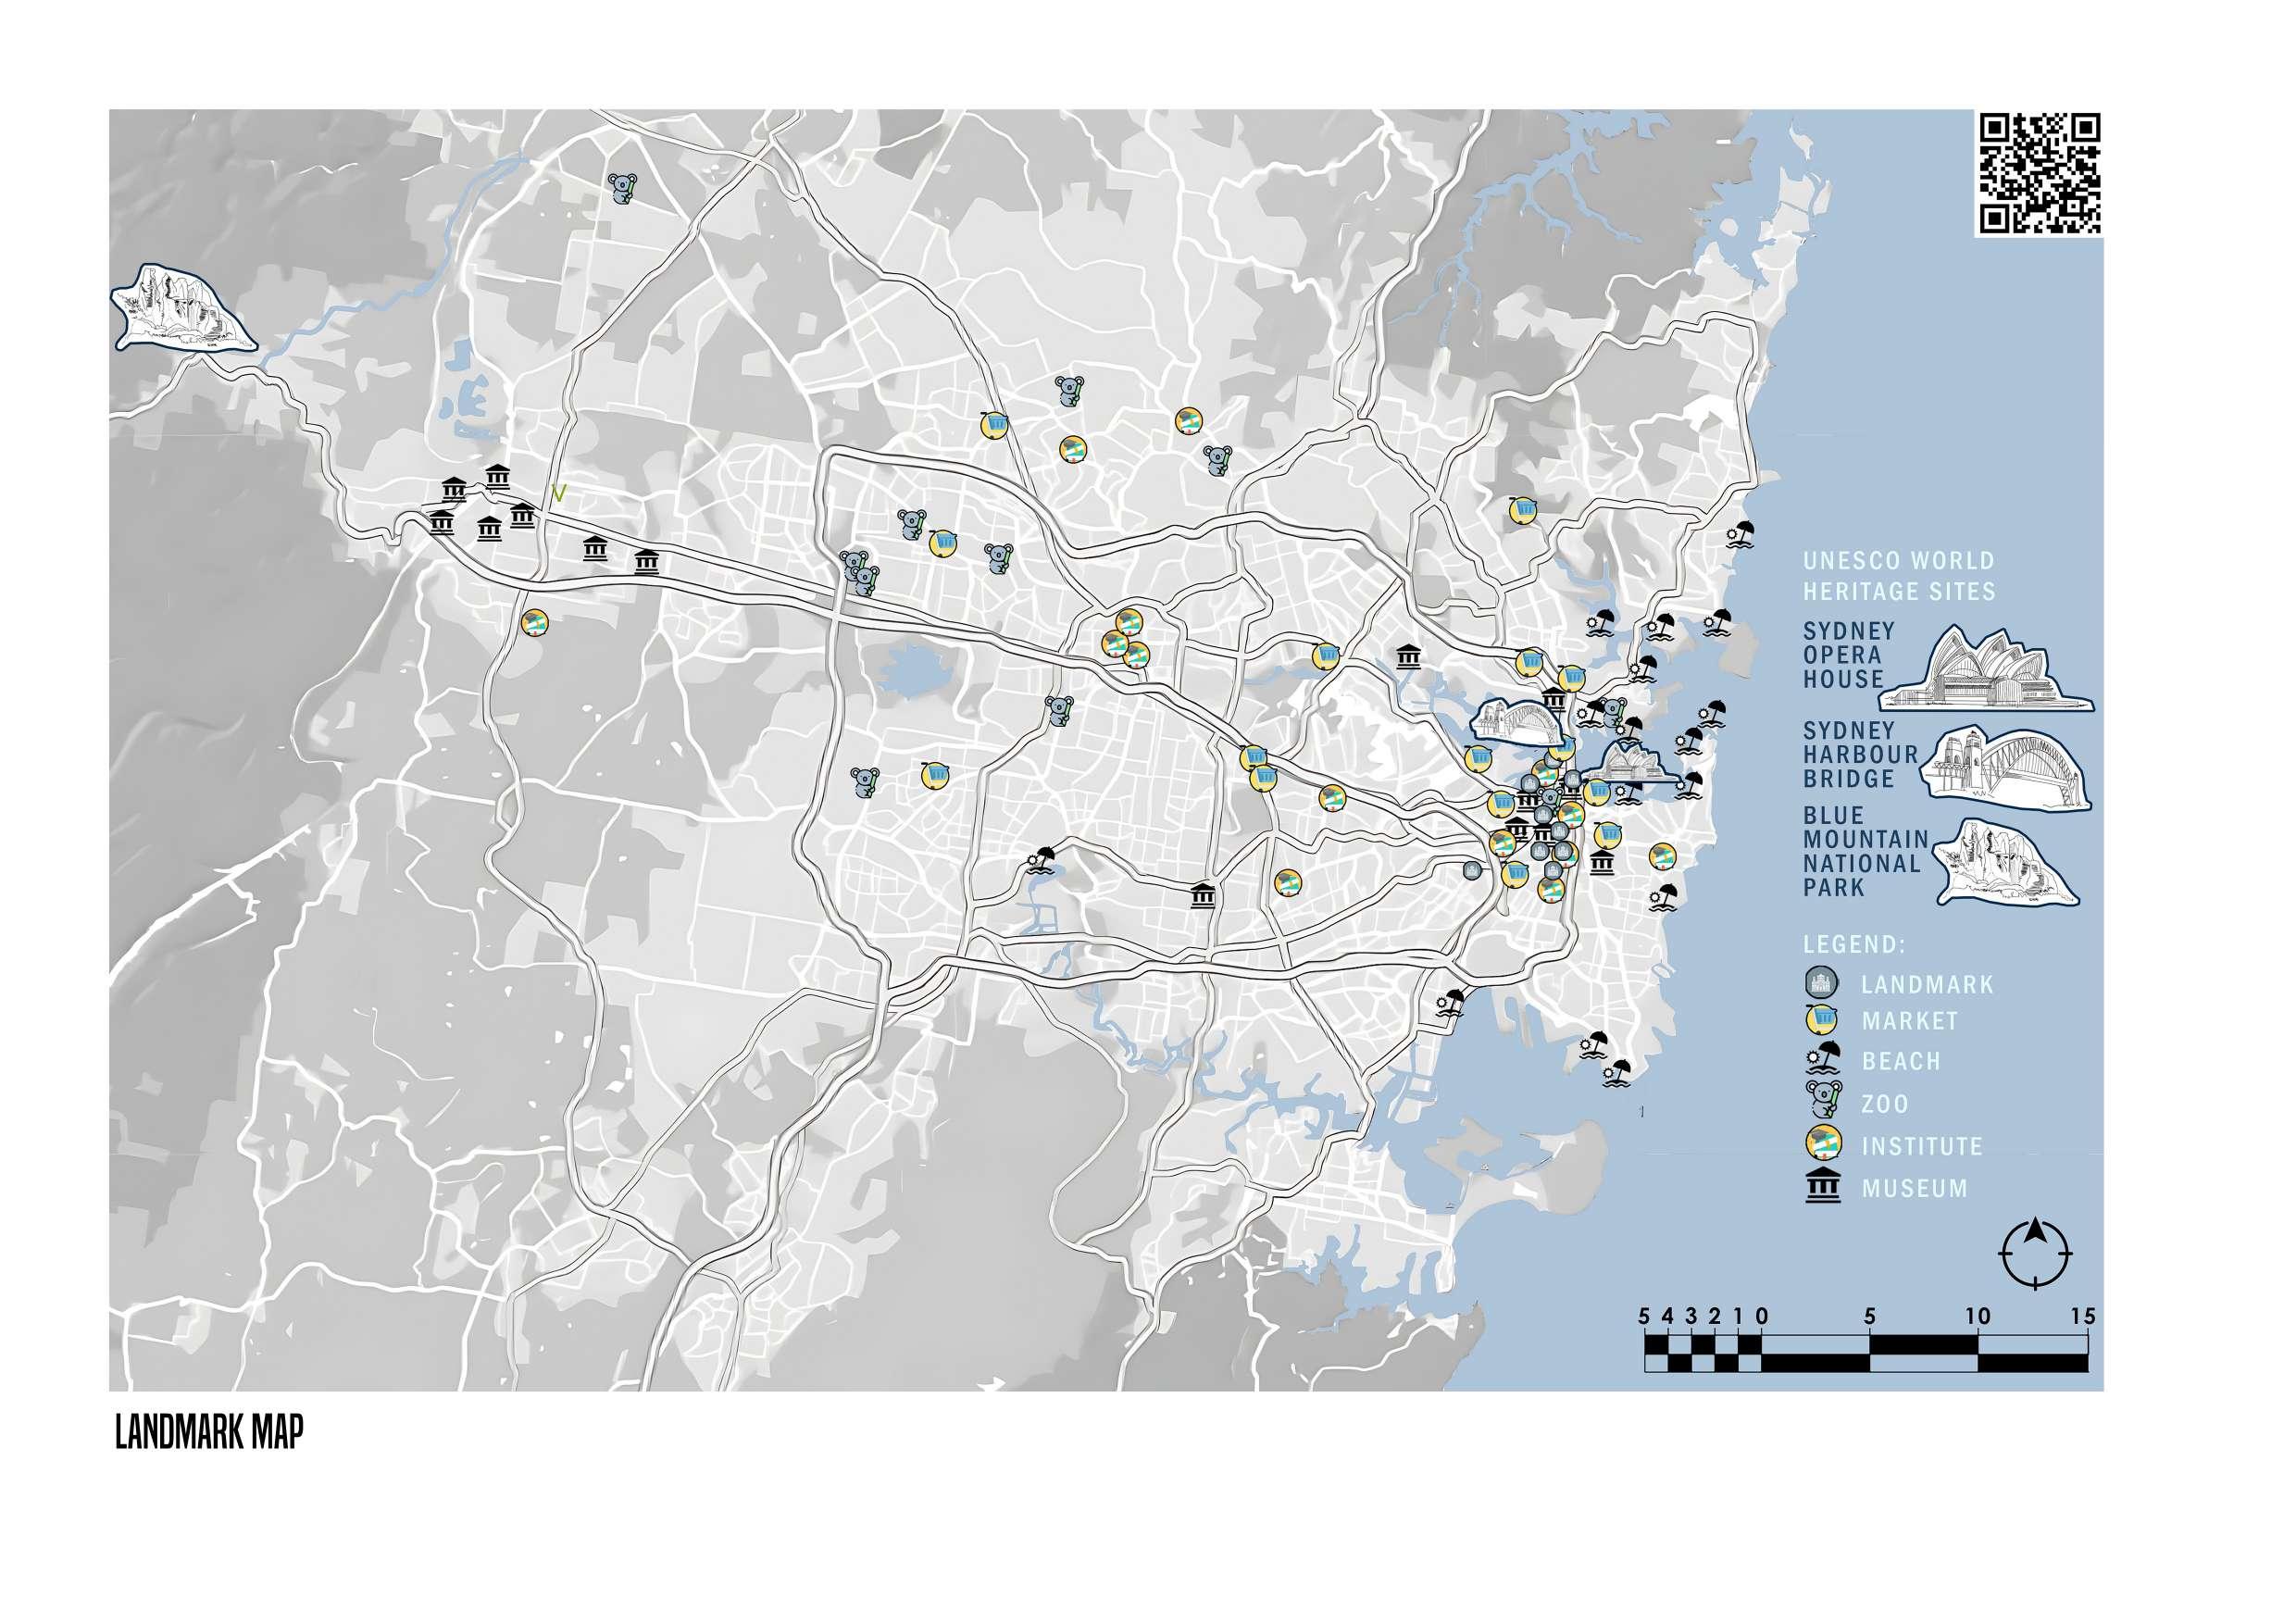Select the easternmost institute marker near the coast
This screenshot has height=1623, width=2296.
click(1662, 856)
